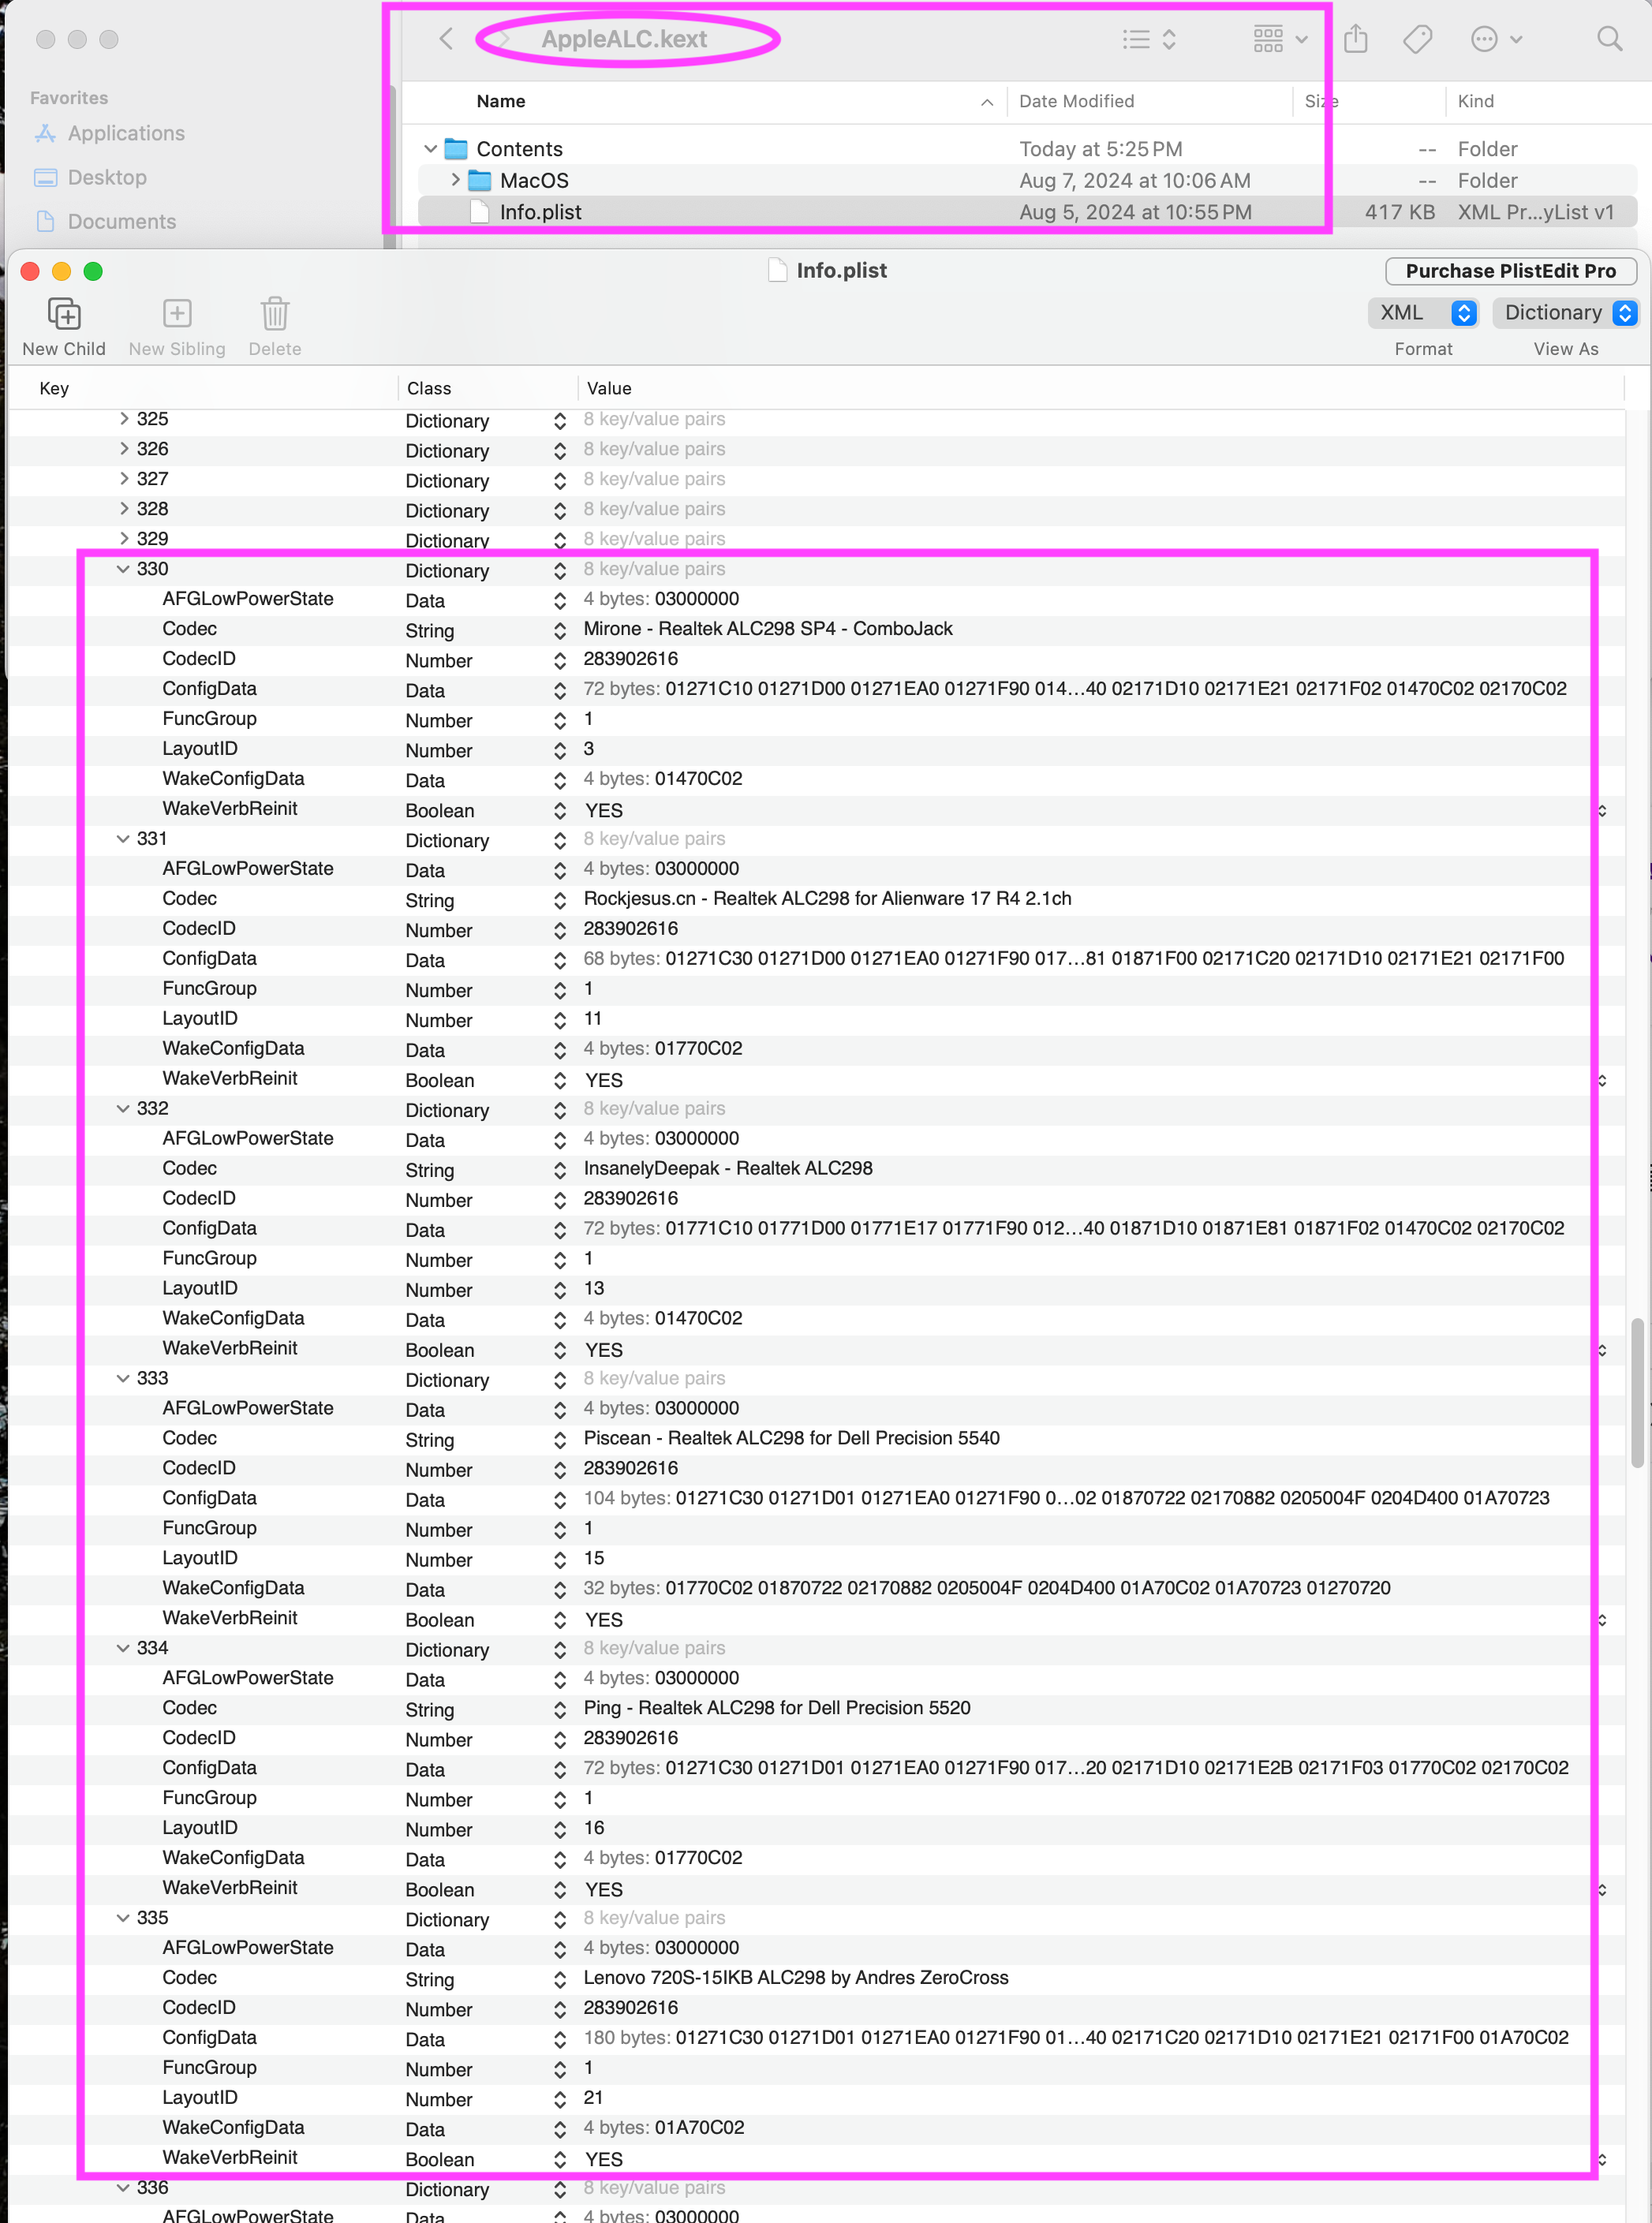Click the Key column header
Viewport: 1652px width, 2223px height.
click(x=54, y=388)
